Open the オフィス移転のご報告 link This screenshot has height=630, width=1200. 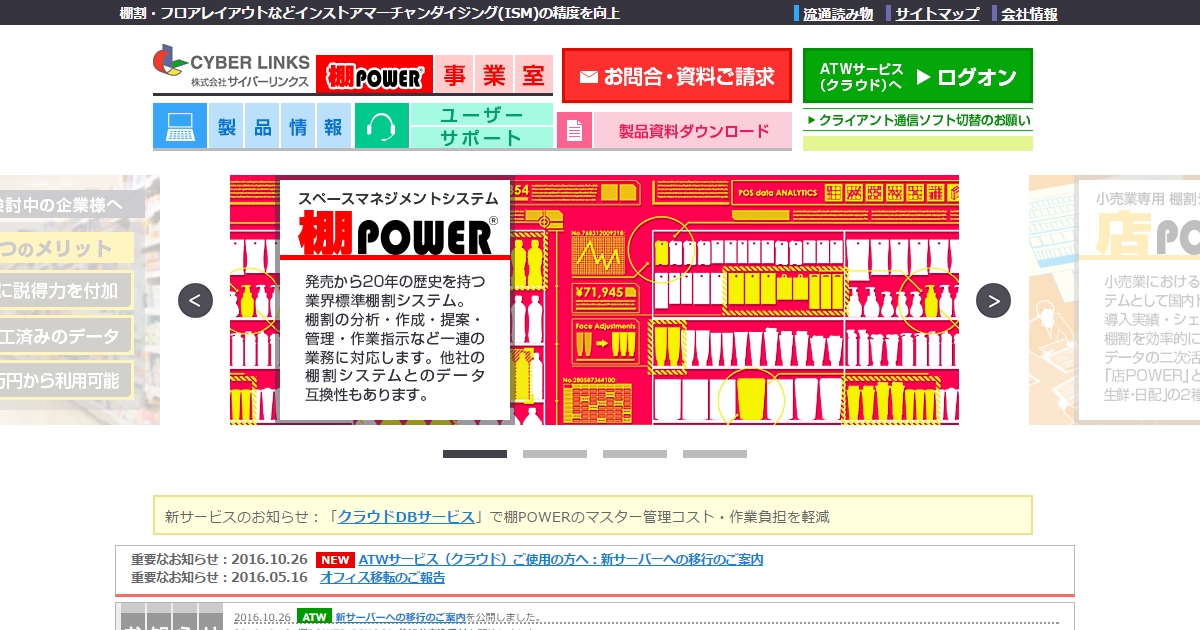click(382, 578)
